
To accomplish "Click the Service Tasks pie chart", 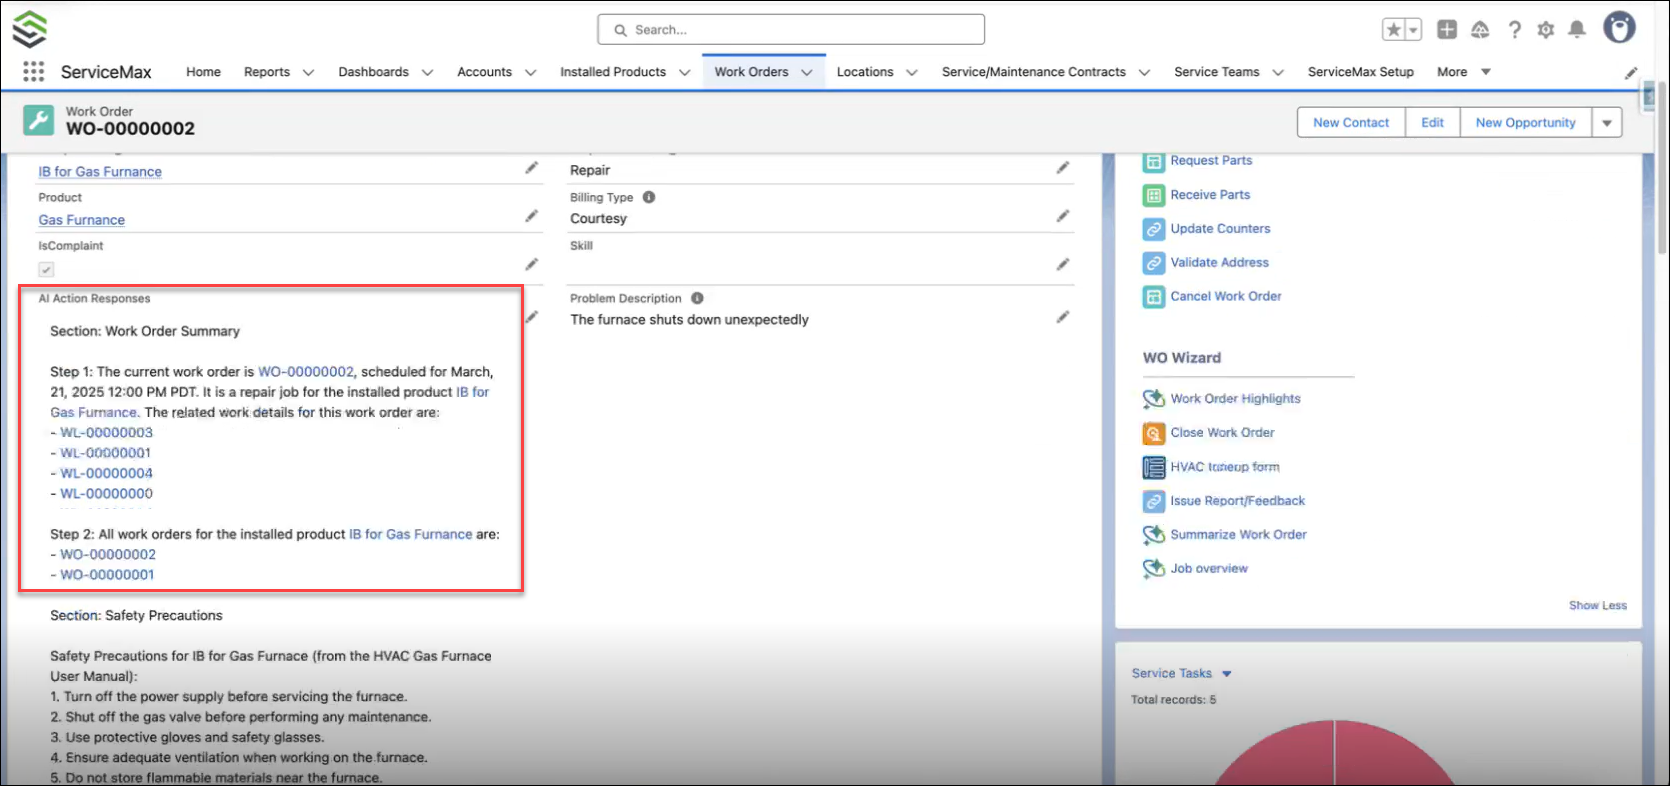I will [x=1334, y=752].
